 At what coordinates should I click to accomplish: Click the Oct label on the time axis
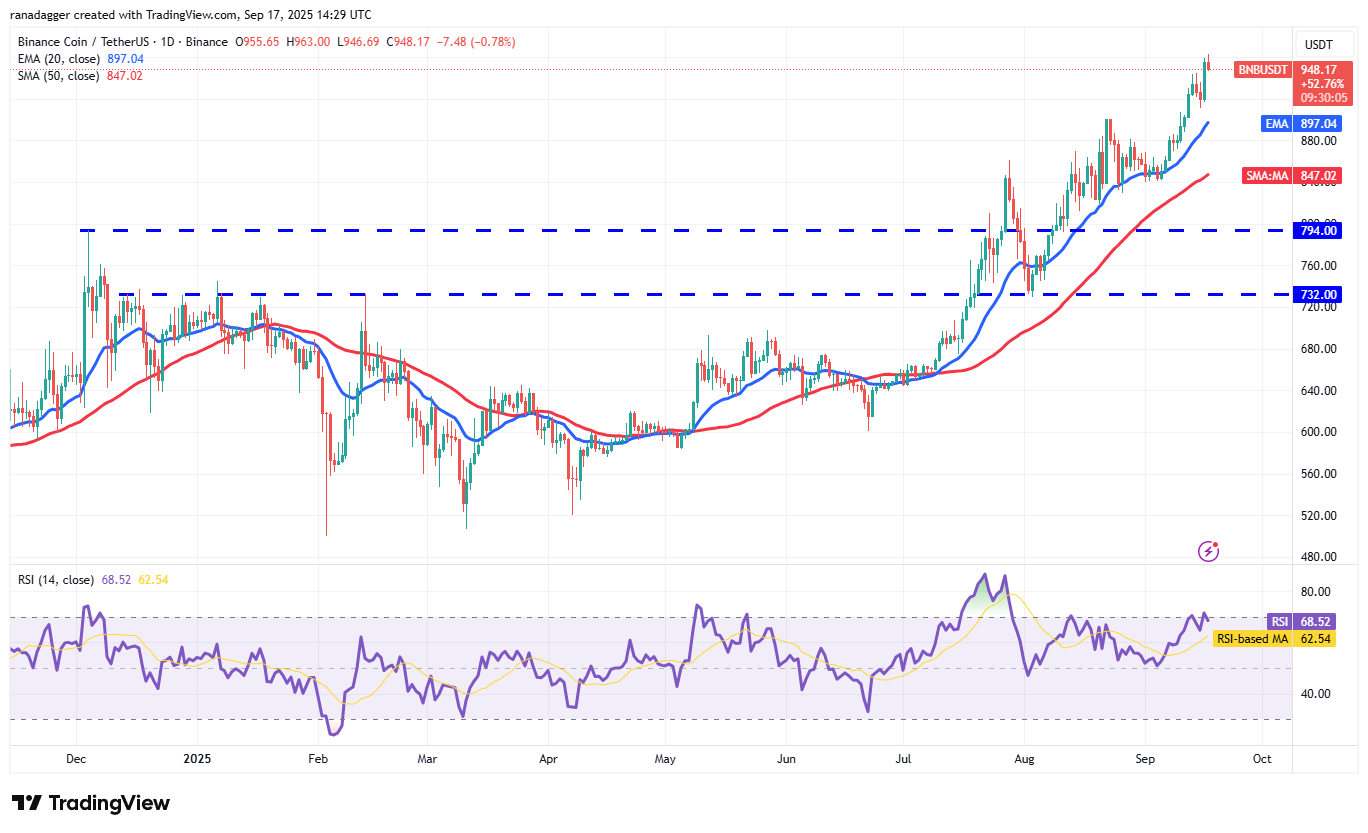[1262, 759]
